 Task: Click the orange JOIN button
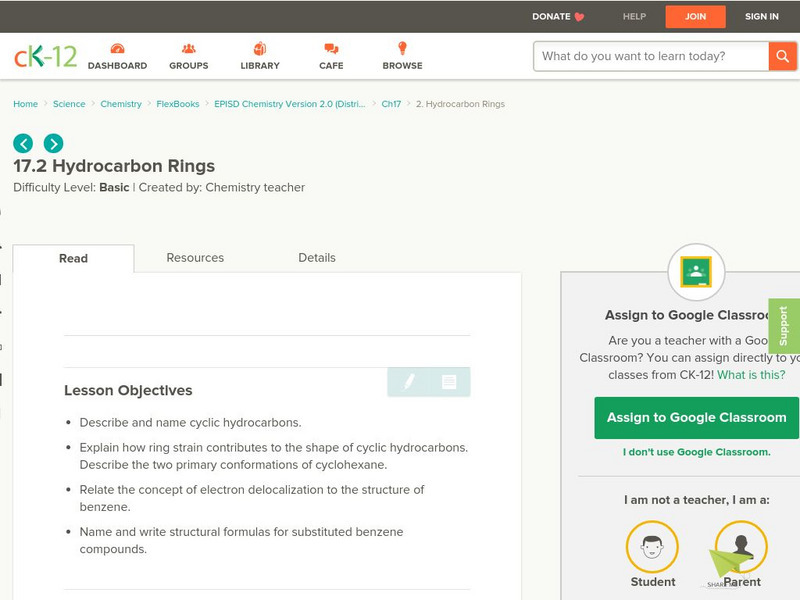coord(695,16)
